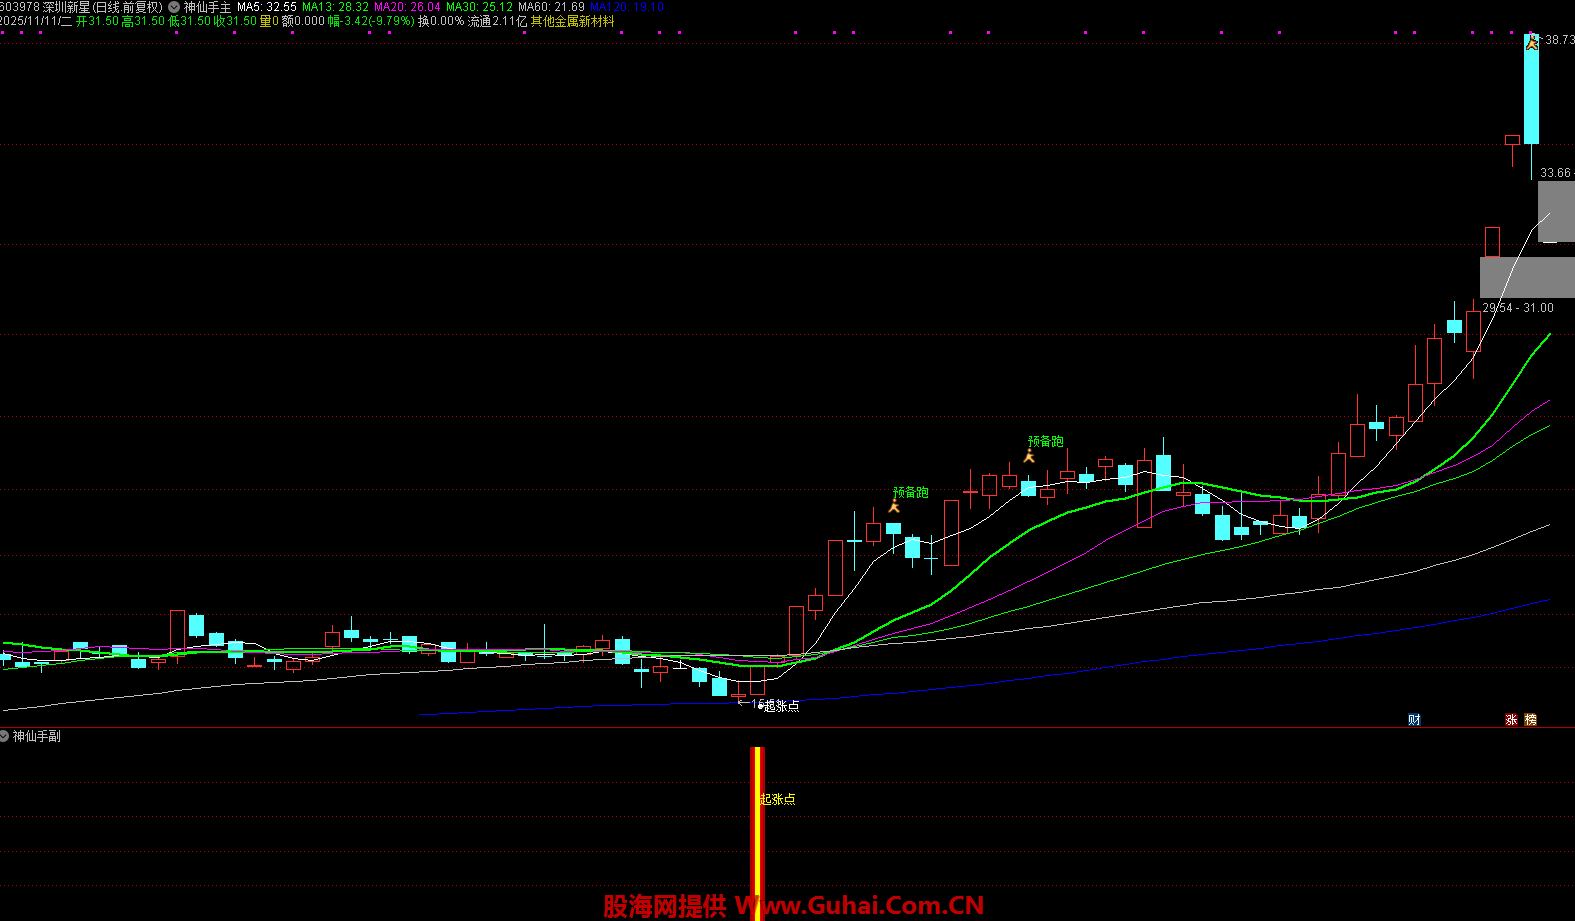This screenshot has width=1575, height=921.
Task: Select the MA13 green value label
Action: (336, 7)
